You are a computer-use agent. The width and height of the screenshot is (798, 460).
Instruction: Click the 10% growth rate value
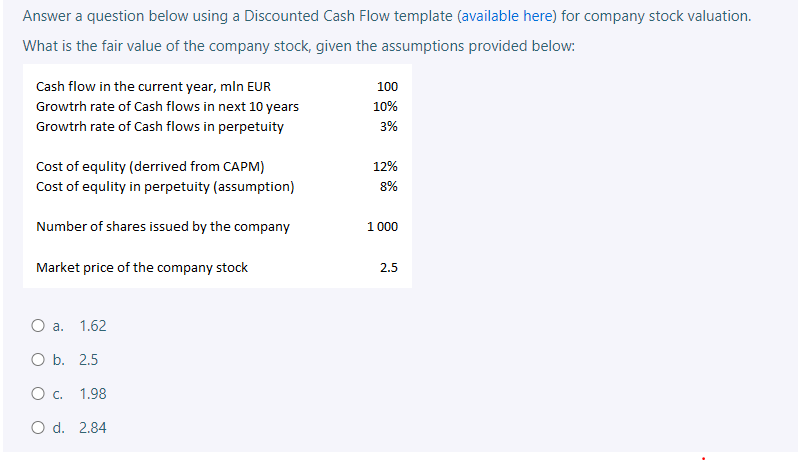tap(385, 107)
